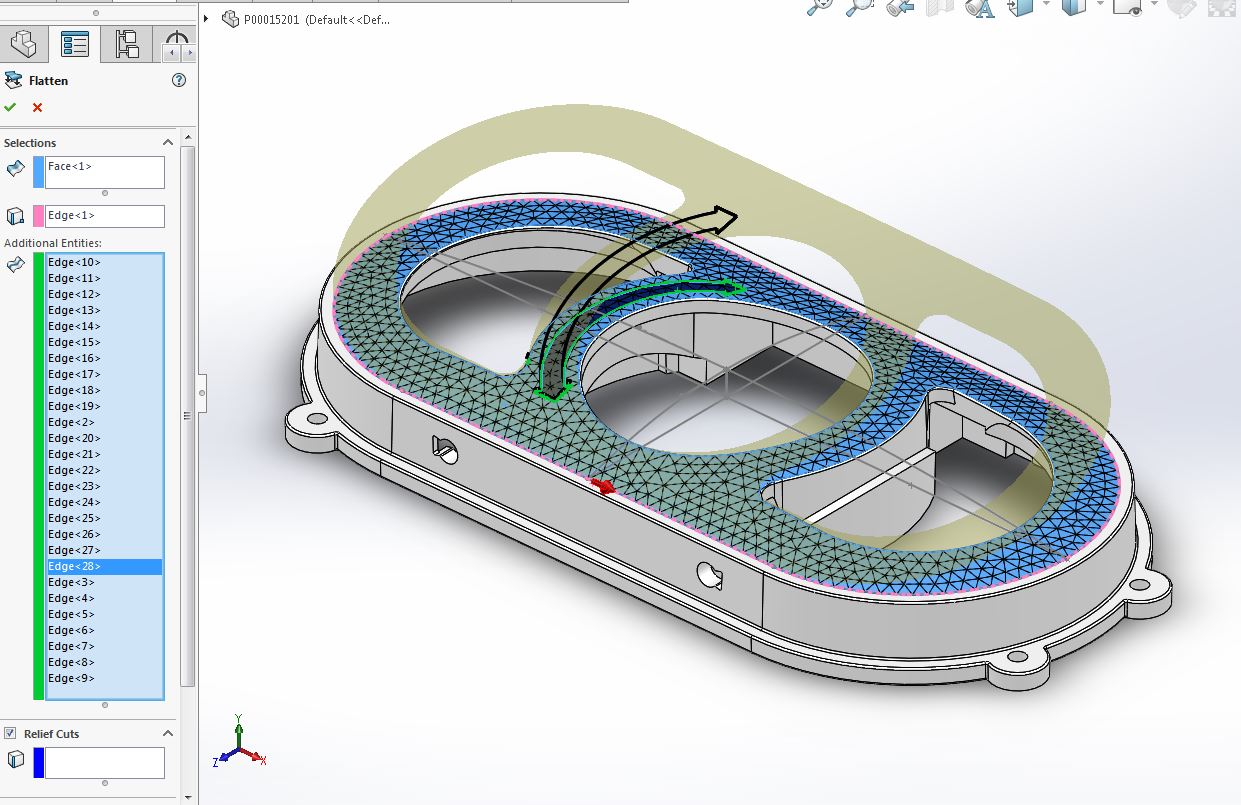Select Edge<18> in Additional Entities
1241x805 pixels.
point(105,390)
